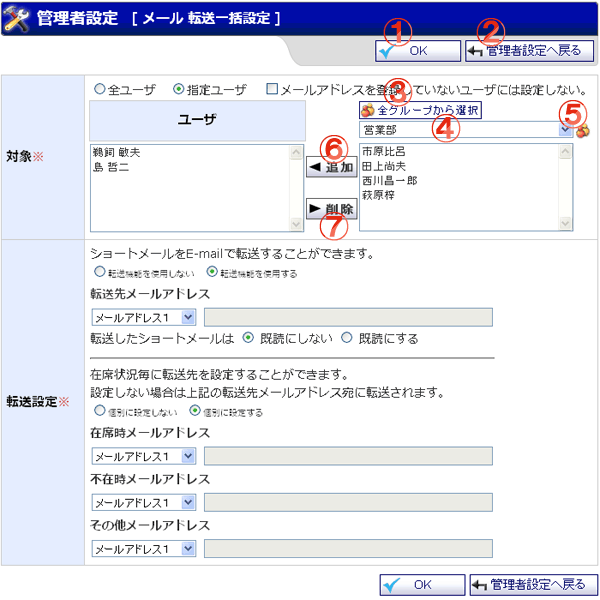Toggle the unregistered mail address checkbox
The width and height of the screenshot is (600, 600).
[272, 89]
